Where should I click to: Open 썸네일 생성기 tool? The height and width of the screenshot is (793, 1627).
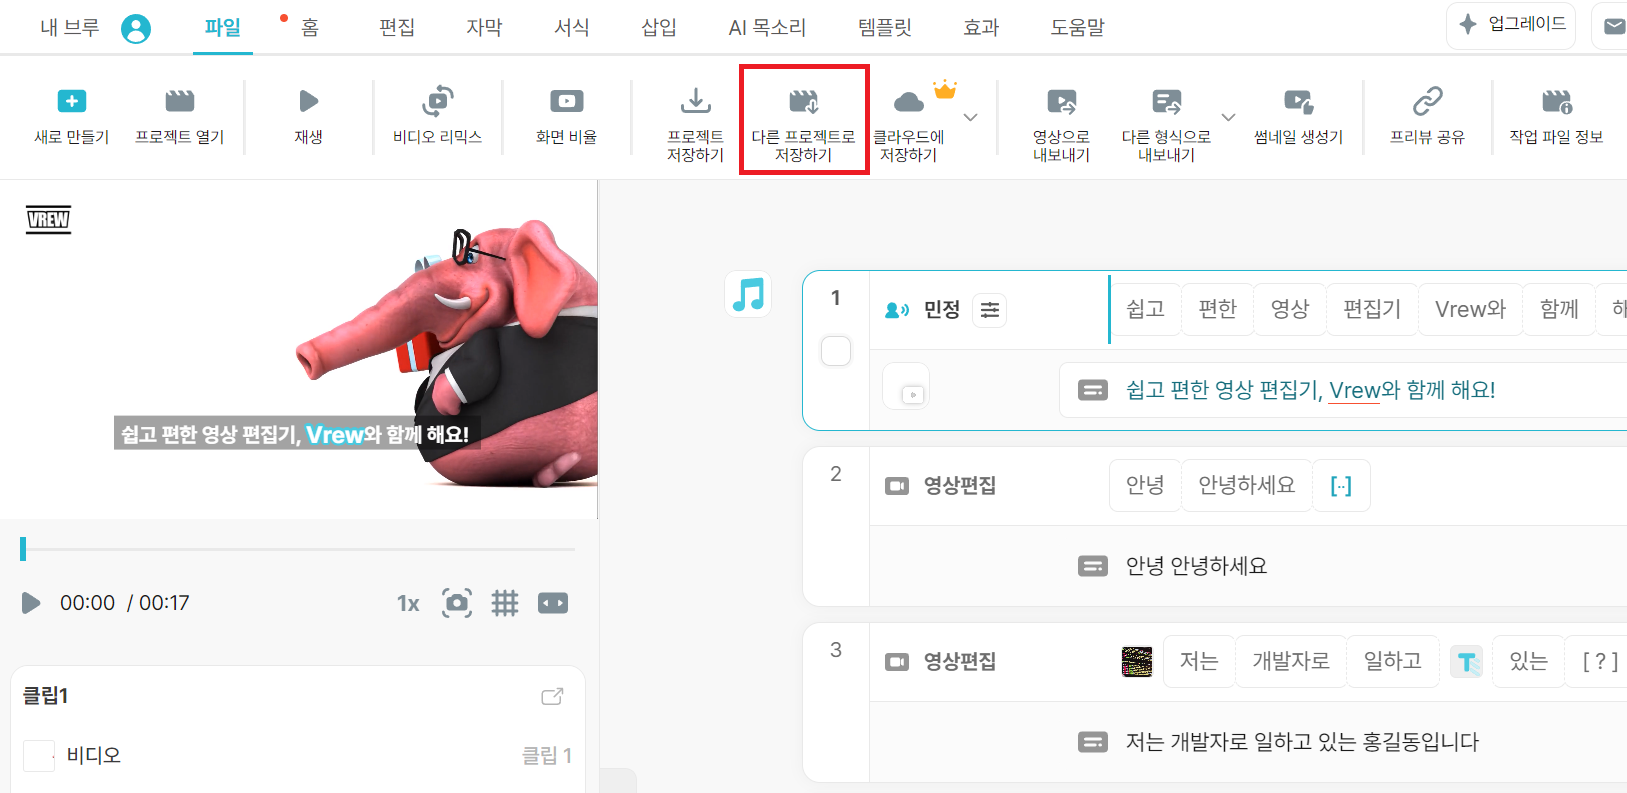pos(1298,101)
